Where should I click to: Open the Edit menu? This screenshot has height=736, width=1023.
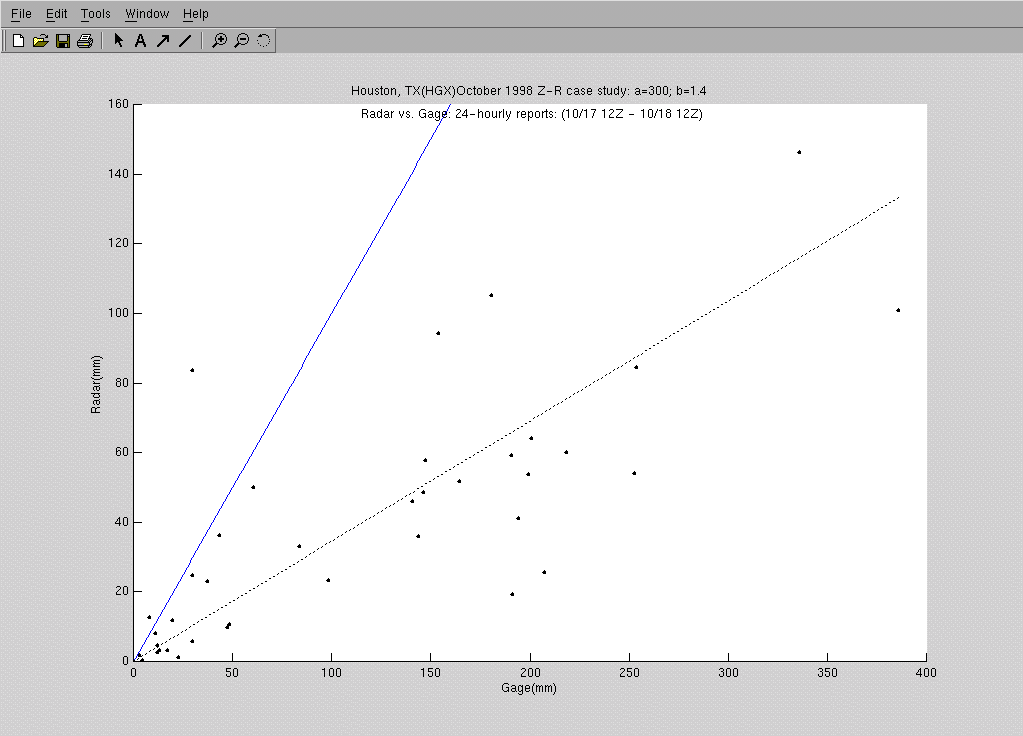point(56,14)
